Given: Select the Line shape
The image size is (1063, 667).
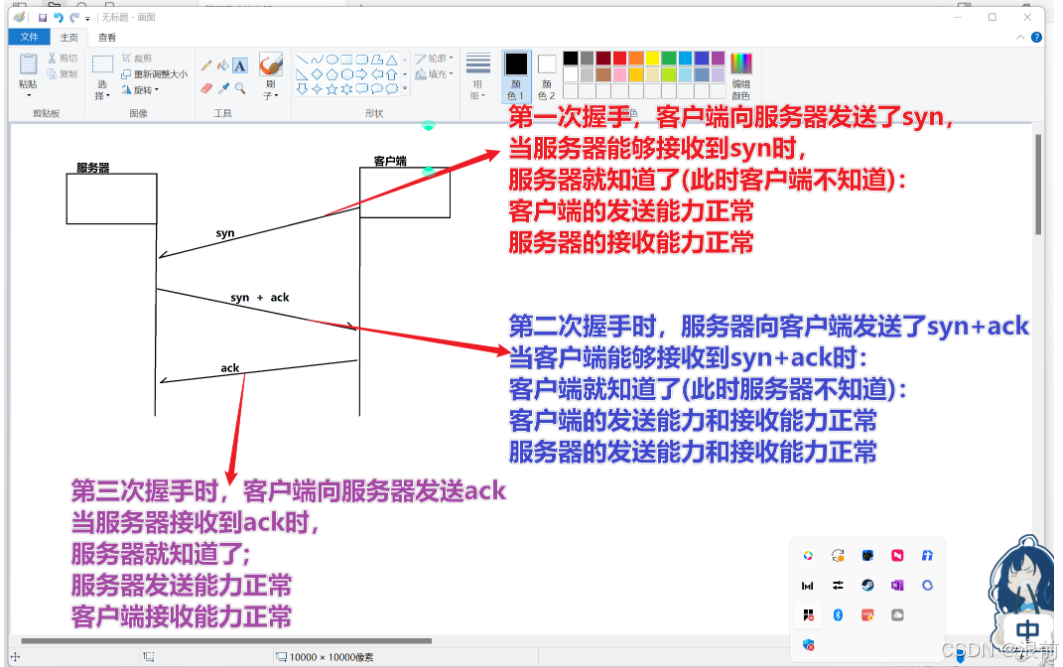Looking at the screenshot, I should click(302, 60).
